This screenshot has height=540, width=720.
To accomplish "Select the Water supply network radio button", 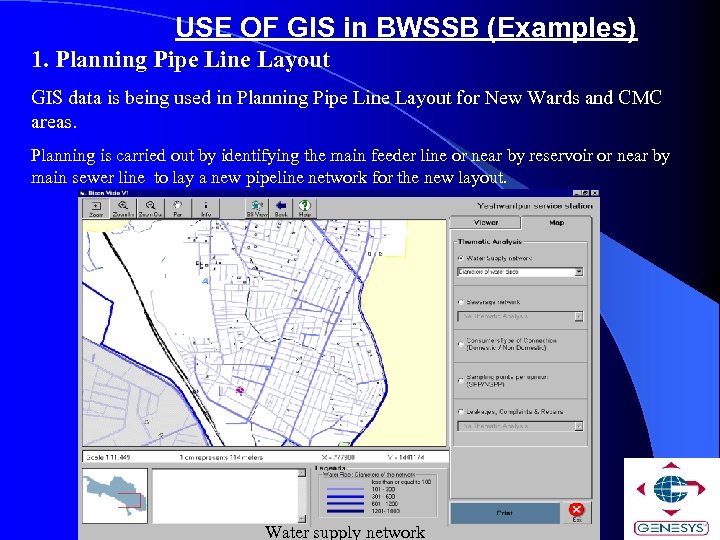I will tap(461, 259).
